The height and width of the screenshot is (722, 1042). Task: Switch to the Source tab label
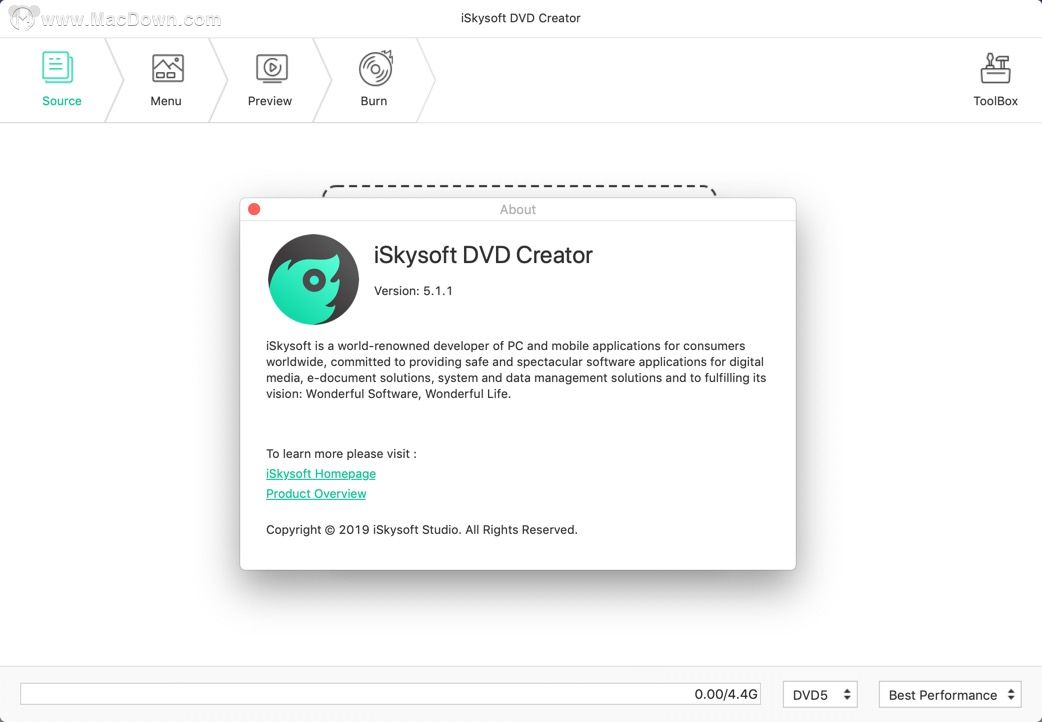tap(62, 101)
